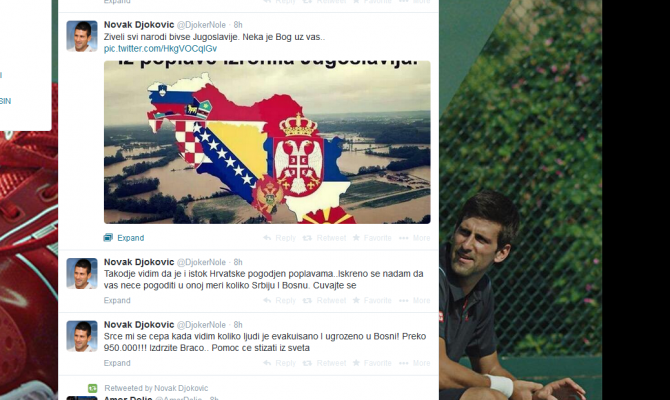Screen dimensions: 670x400
Task: Retweet the tweet about istok Hrvatske floods
Action: (324, 300)
